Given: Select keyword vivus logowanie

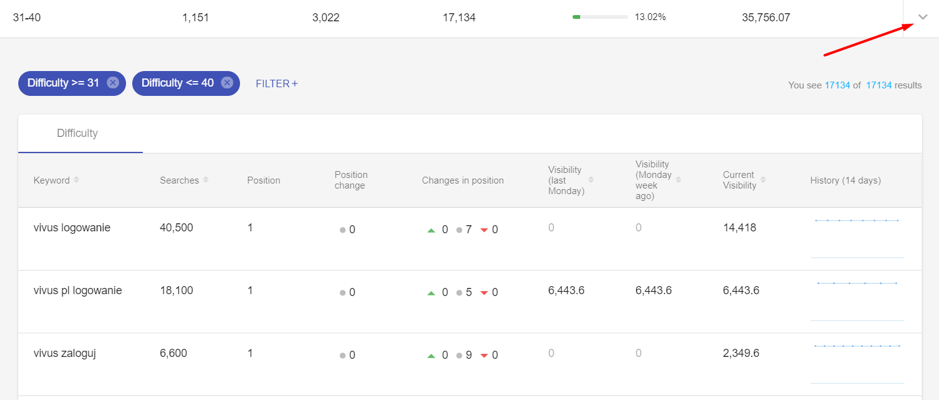Looking at the screenshot, I should (x=72, y=228).
